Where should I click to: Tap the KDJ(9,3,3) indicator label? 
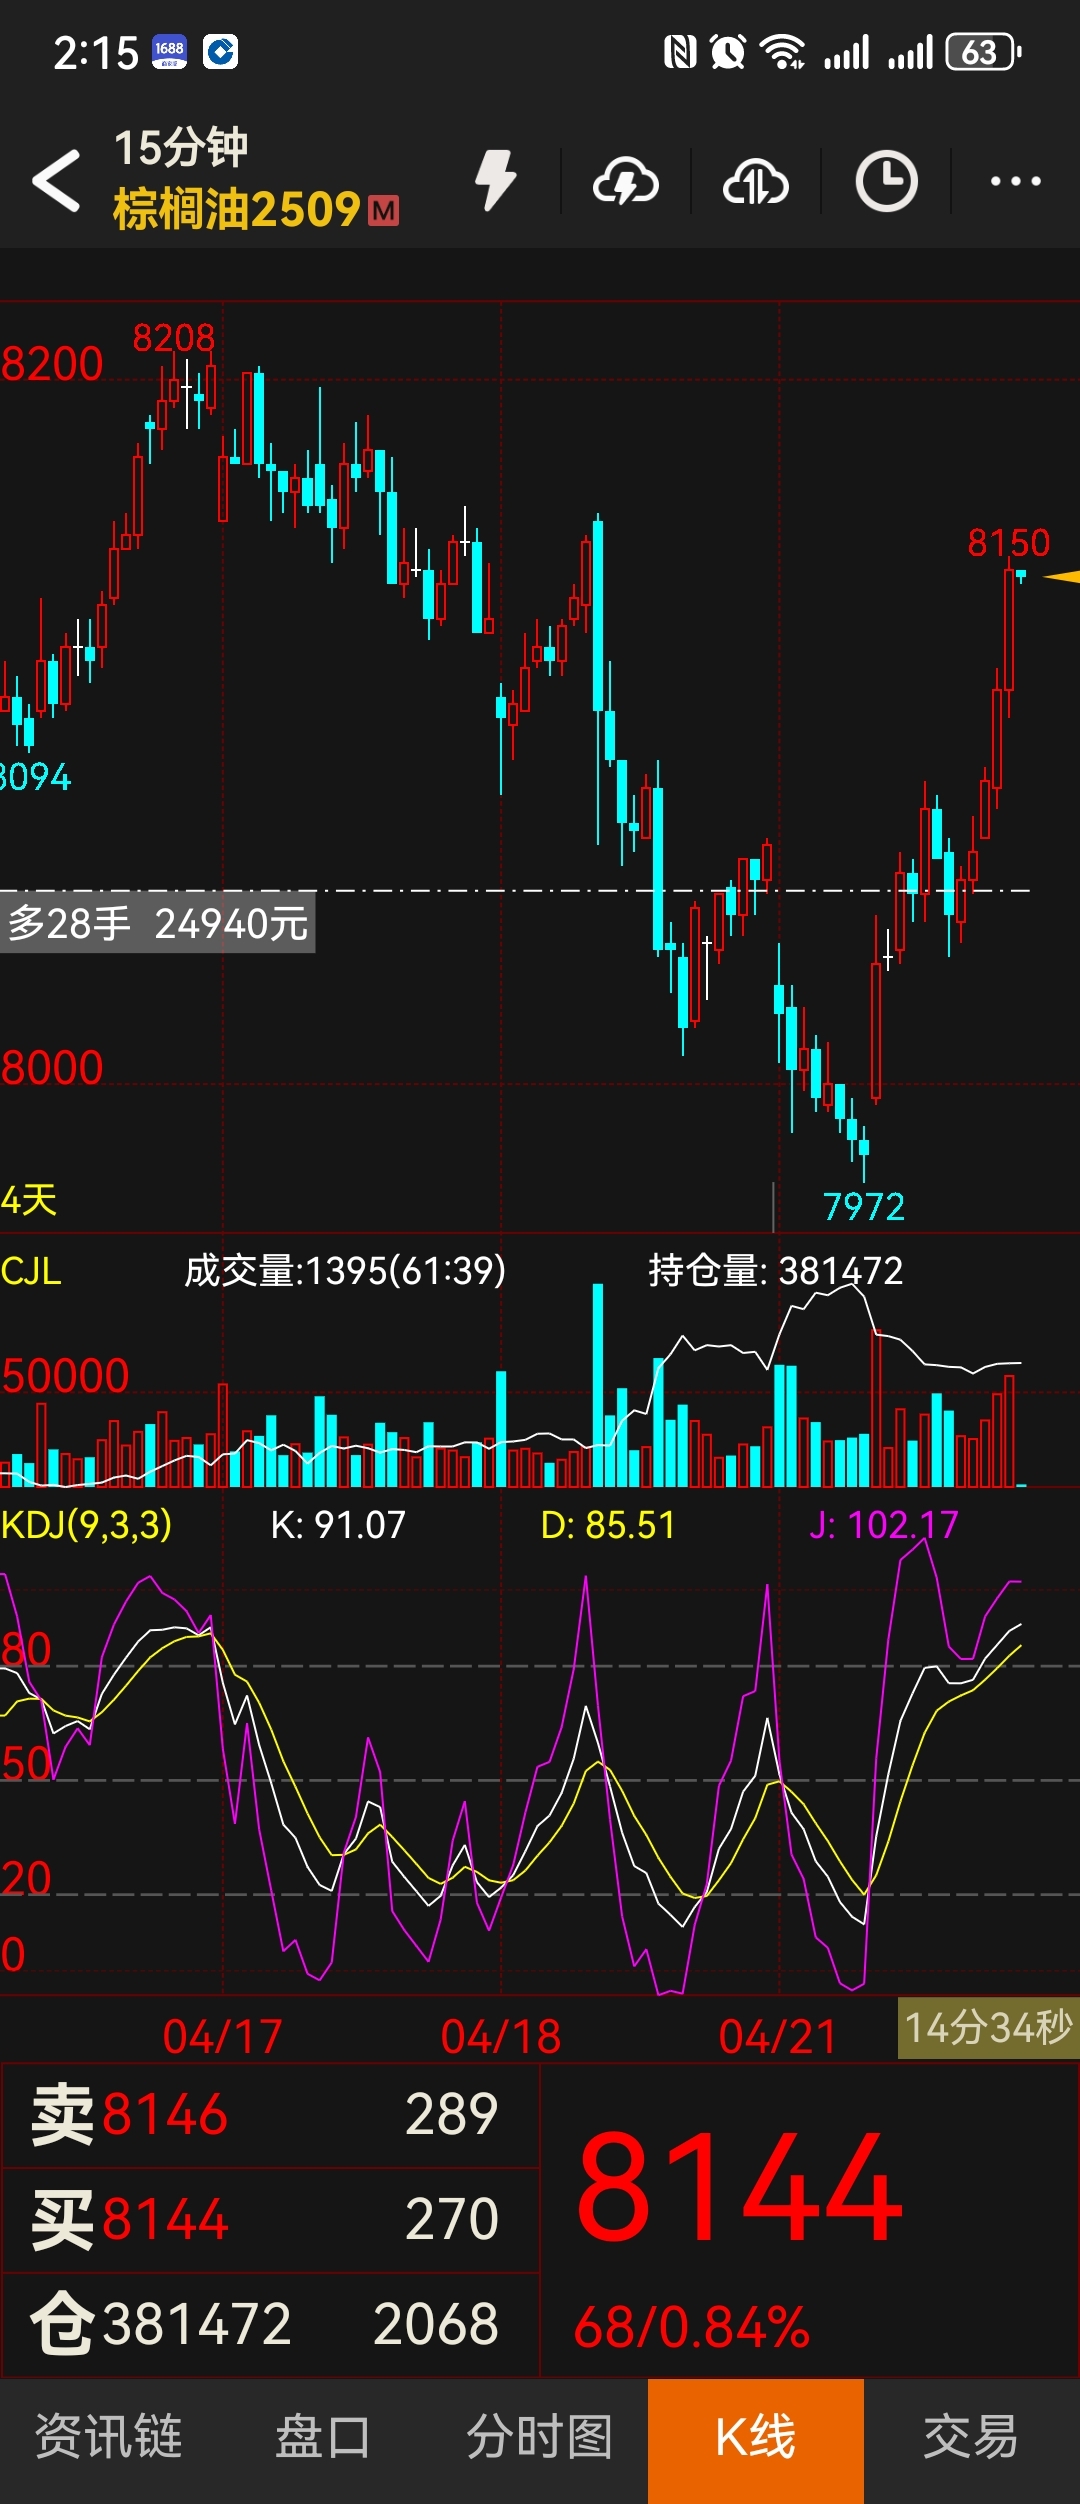click(x=87, y=1525)
